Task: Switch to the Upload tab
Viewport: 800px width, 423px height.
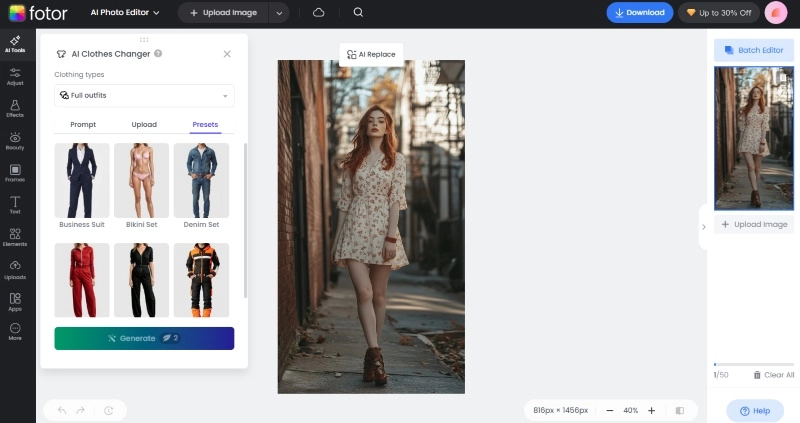Action: pos(144,125)
